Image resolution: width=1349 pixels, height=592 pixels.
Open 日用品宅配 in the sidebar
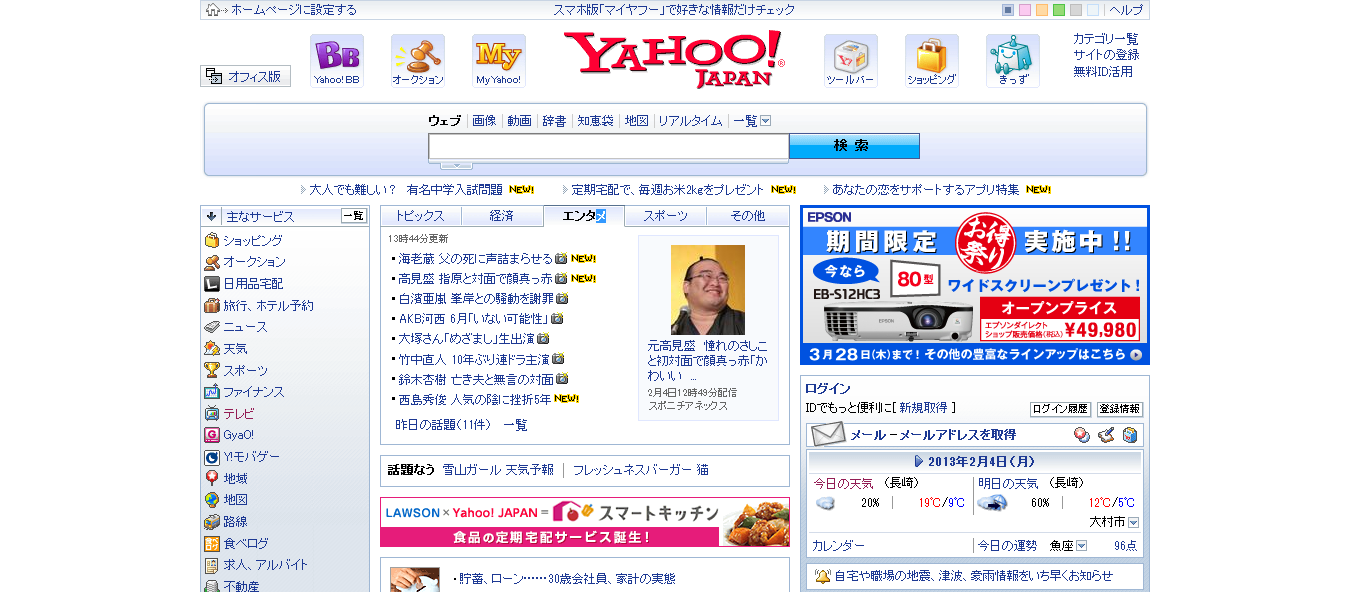click(253, 284)
